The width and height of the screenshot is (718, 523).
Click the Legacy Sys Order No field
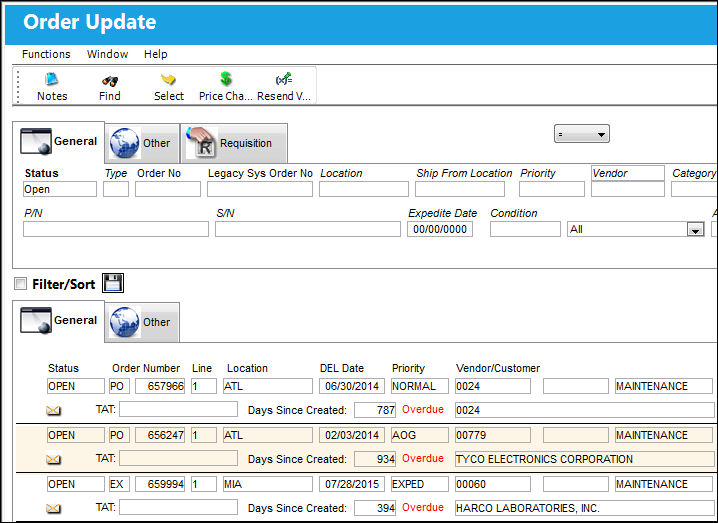coord(260,189)
